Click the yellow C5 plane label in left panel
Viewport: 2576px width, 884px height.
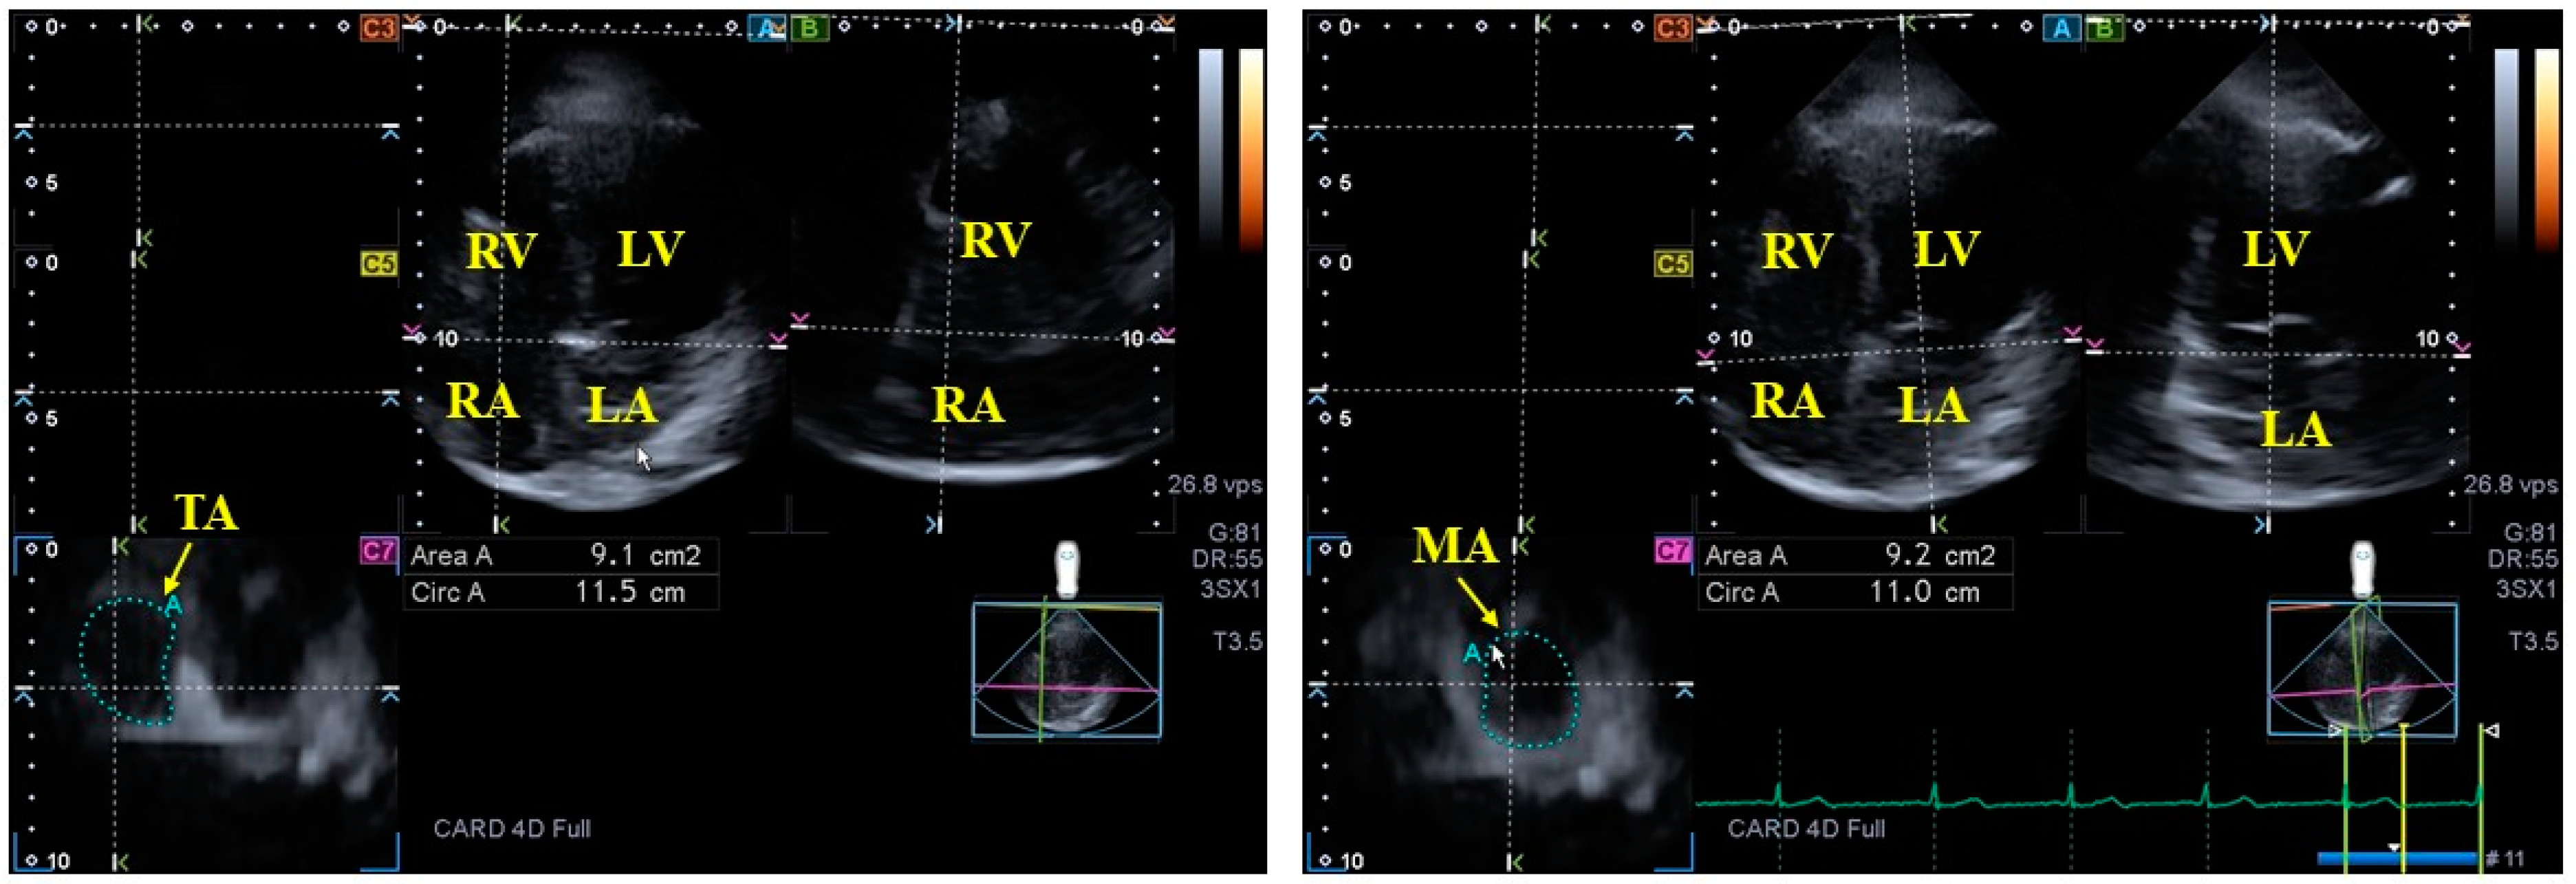378,264
